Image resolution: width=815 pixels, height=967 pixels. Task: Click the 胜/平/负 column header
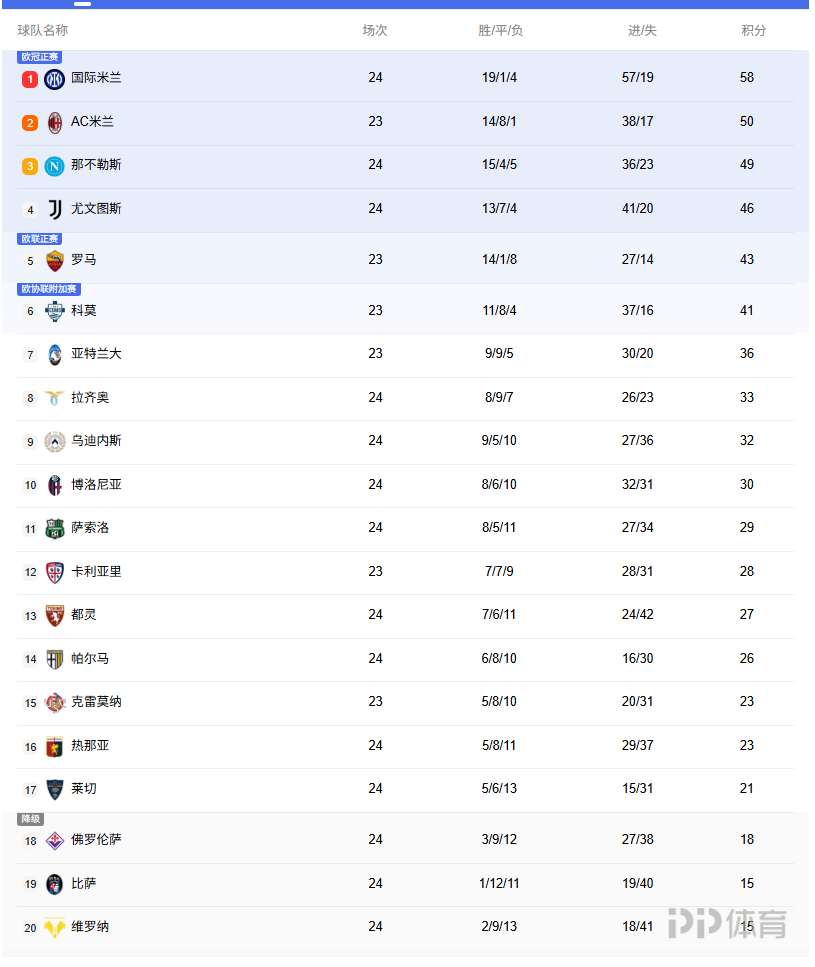coord(500,31)
